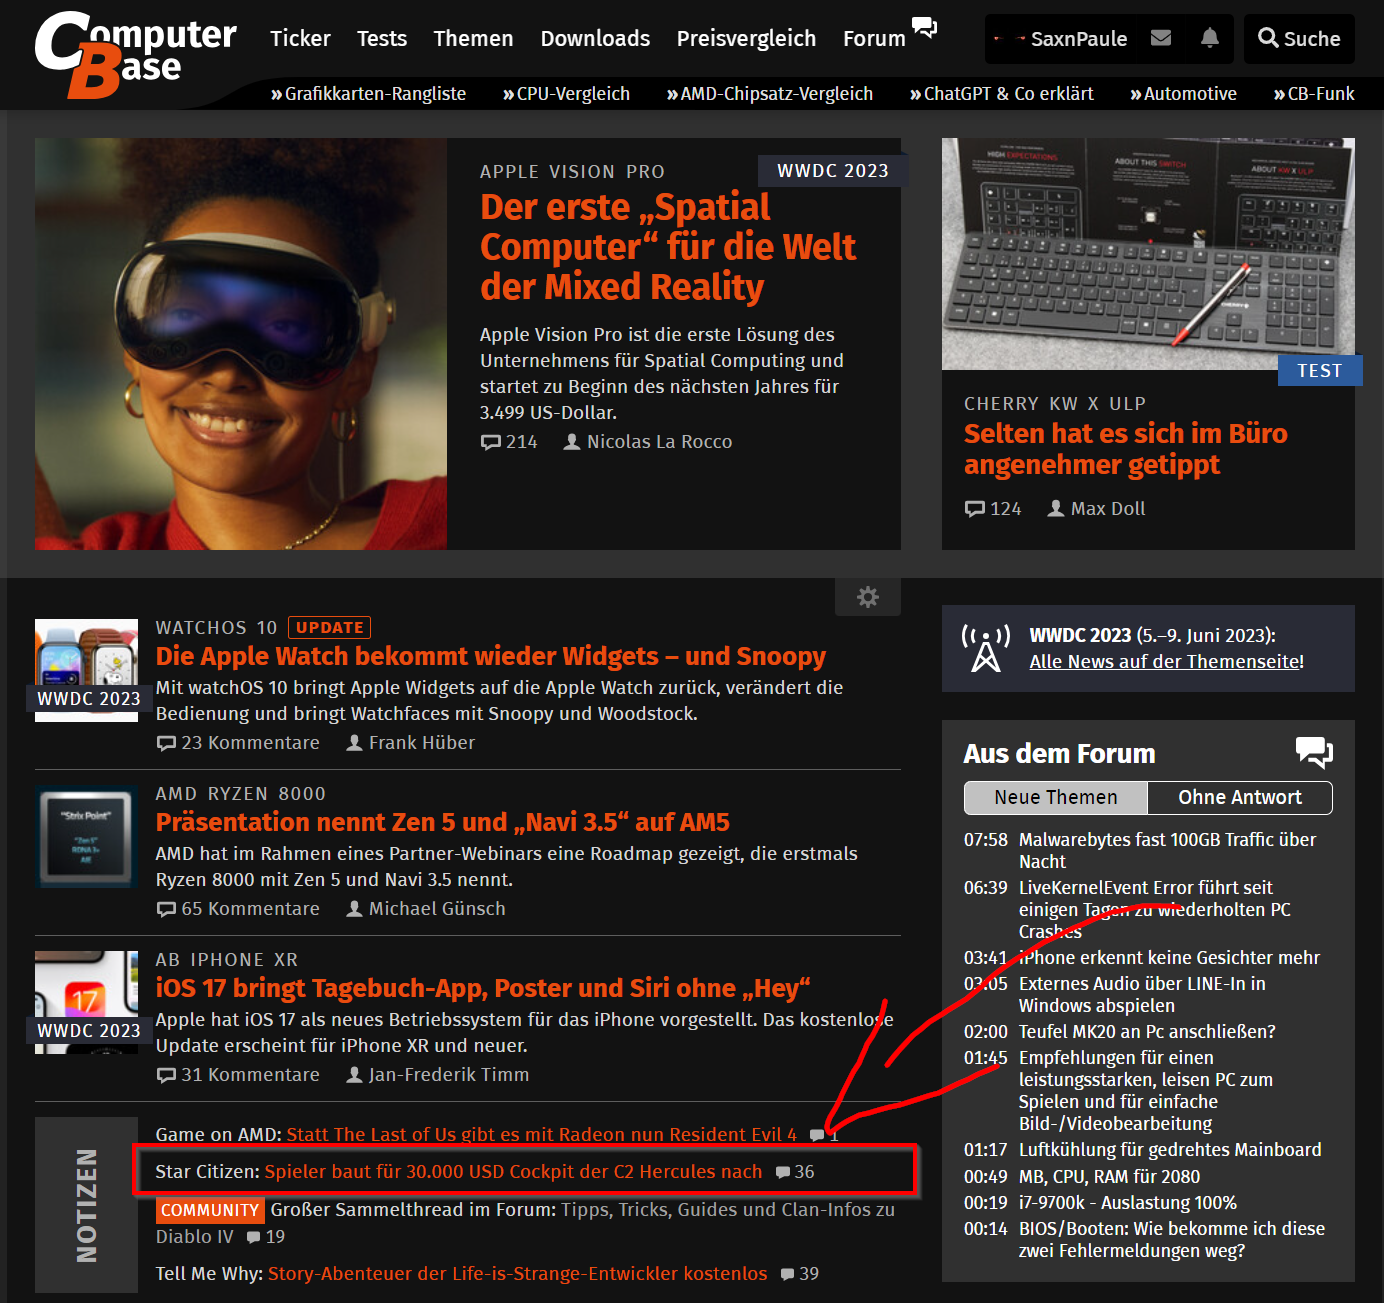The height and width of the screenshot is (1303, 1384).
Task: Open the Selten hat es sich im Büro headline
Action: 1126,449
